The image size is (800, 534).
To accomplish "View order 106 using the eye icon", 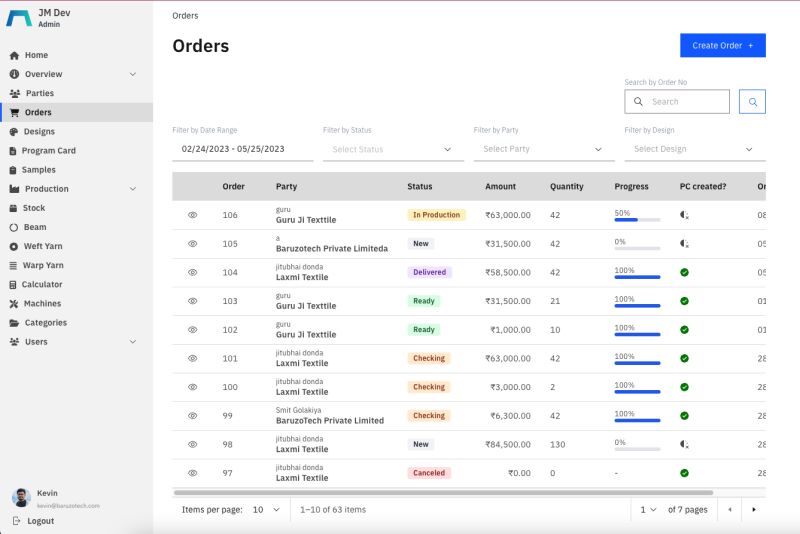I will (x=193, y=215).
